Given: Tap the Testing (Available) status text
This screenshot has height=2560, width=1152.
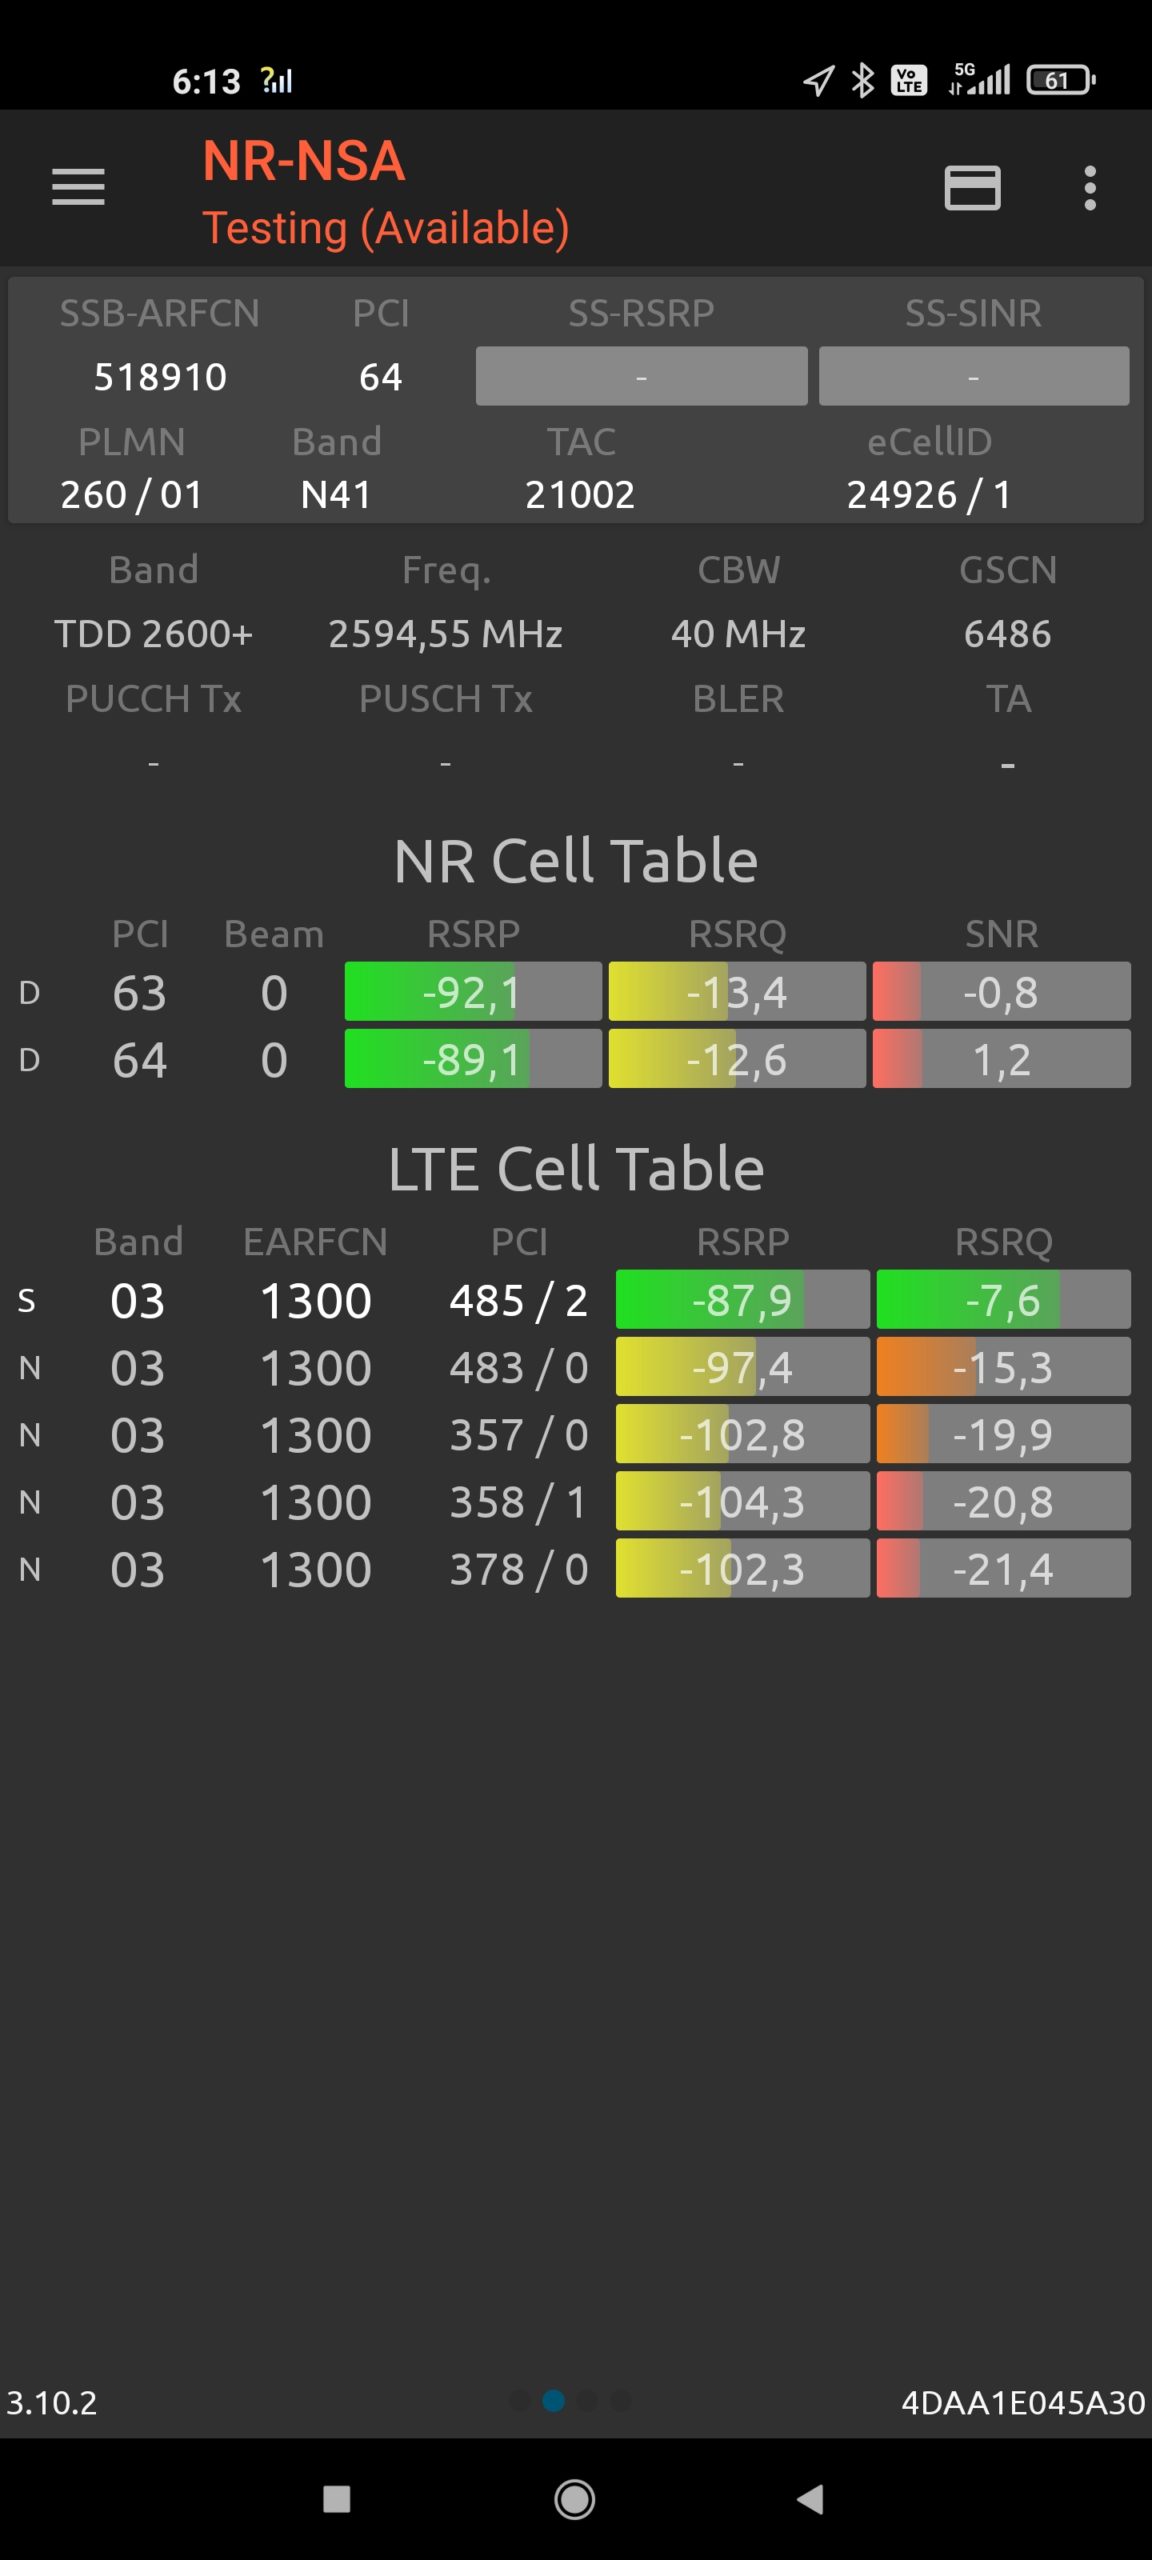Looking at the screenshot, I should point(385,228).
